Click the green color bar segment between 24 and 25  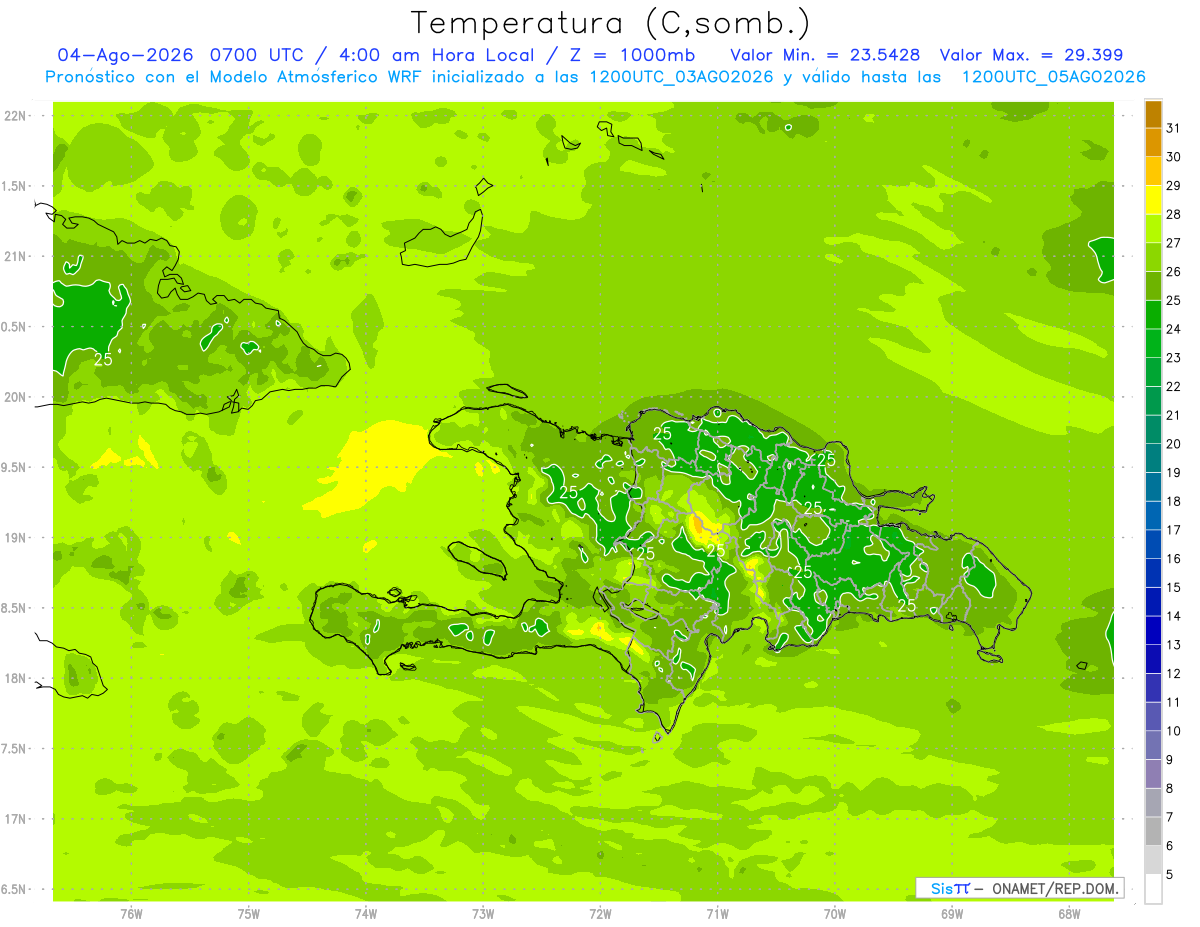[1153, 315]
